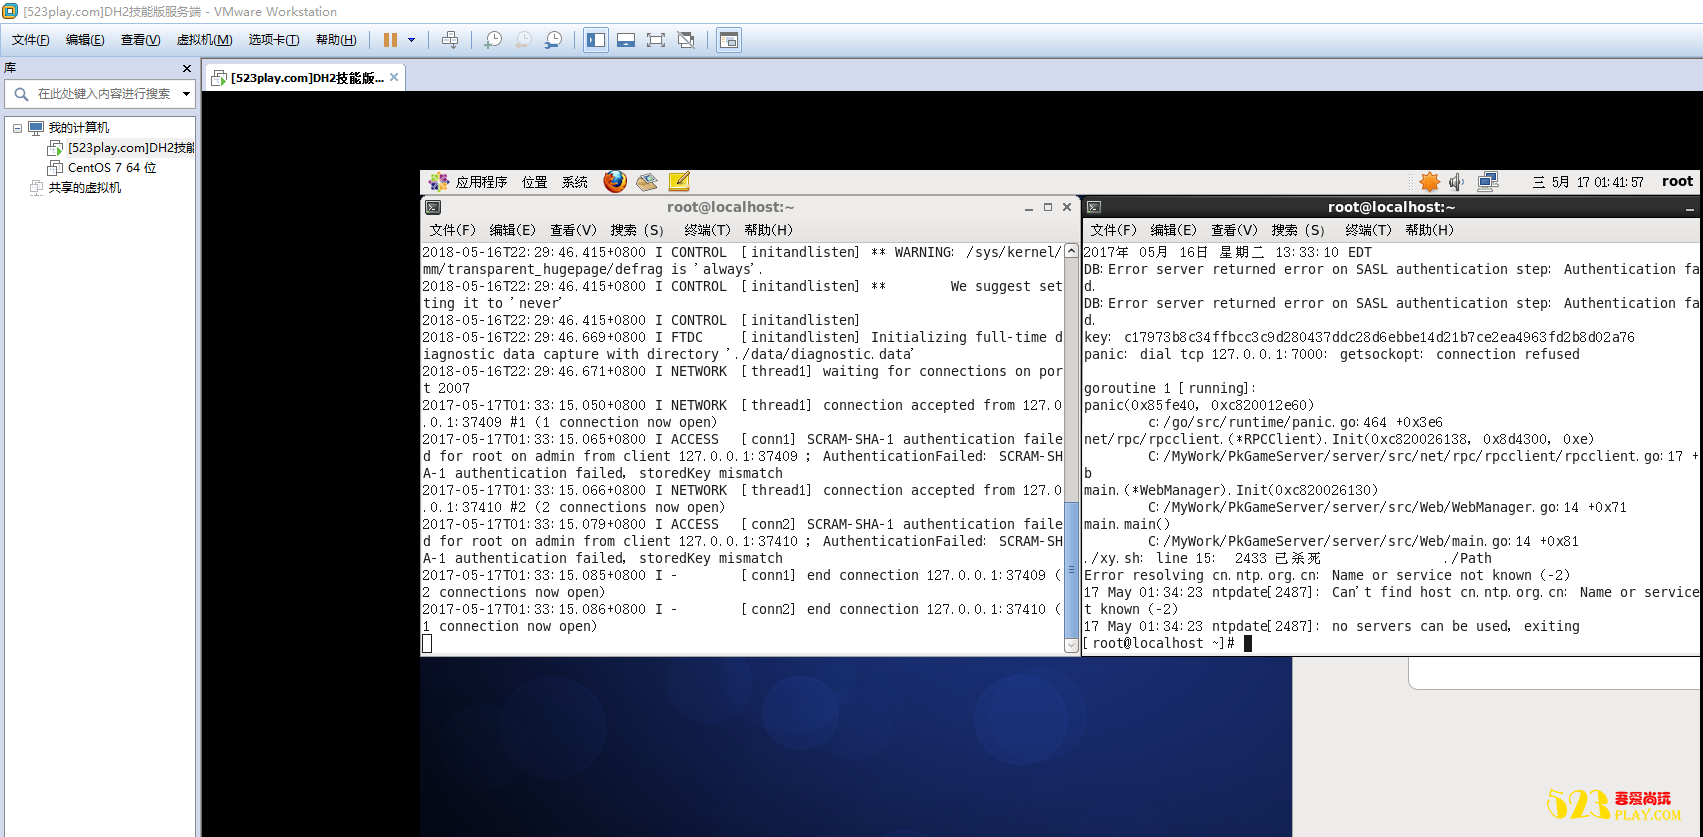The height and width of the screenshot is (837, 1703).
Task: Open 帮助(H) menu in left terminal
Action: tap(768, 230)
